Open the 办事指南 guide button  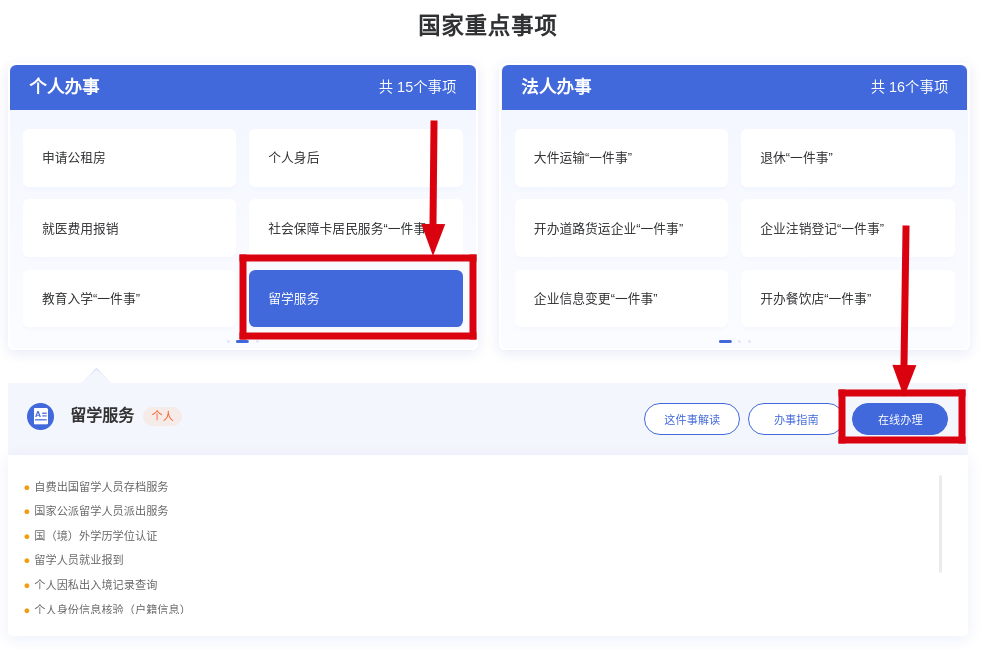pyautogui.click(x=795, y=419)
